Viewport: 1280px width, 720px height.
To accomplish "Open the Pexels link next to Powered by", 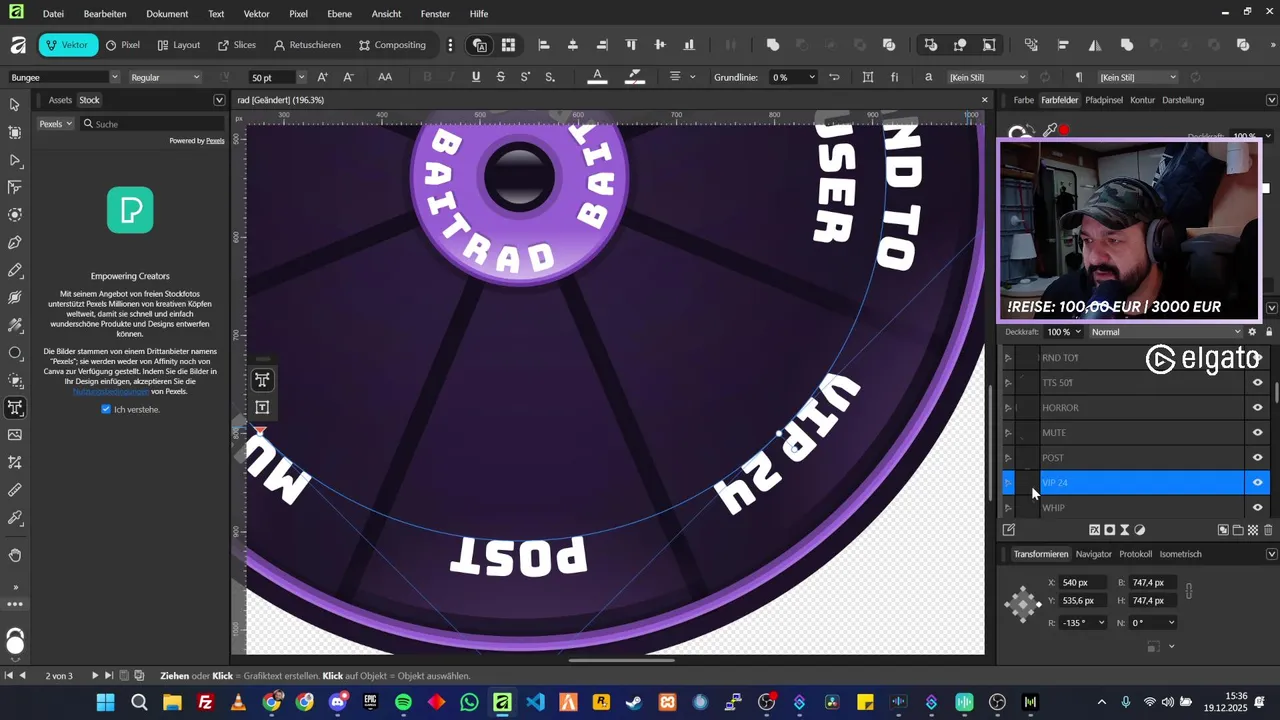I will click(x=215, y=141).
